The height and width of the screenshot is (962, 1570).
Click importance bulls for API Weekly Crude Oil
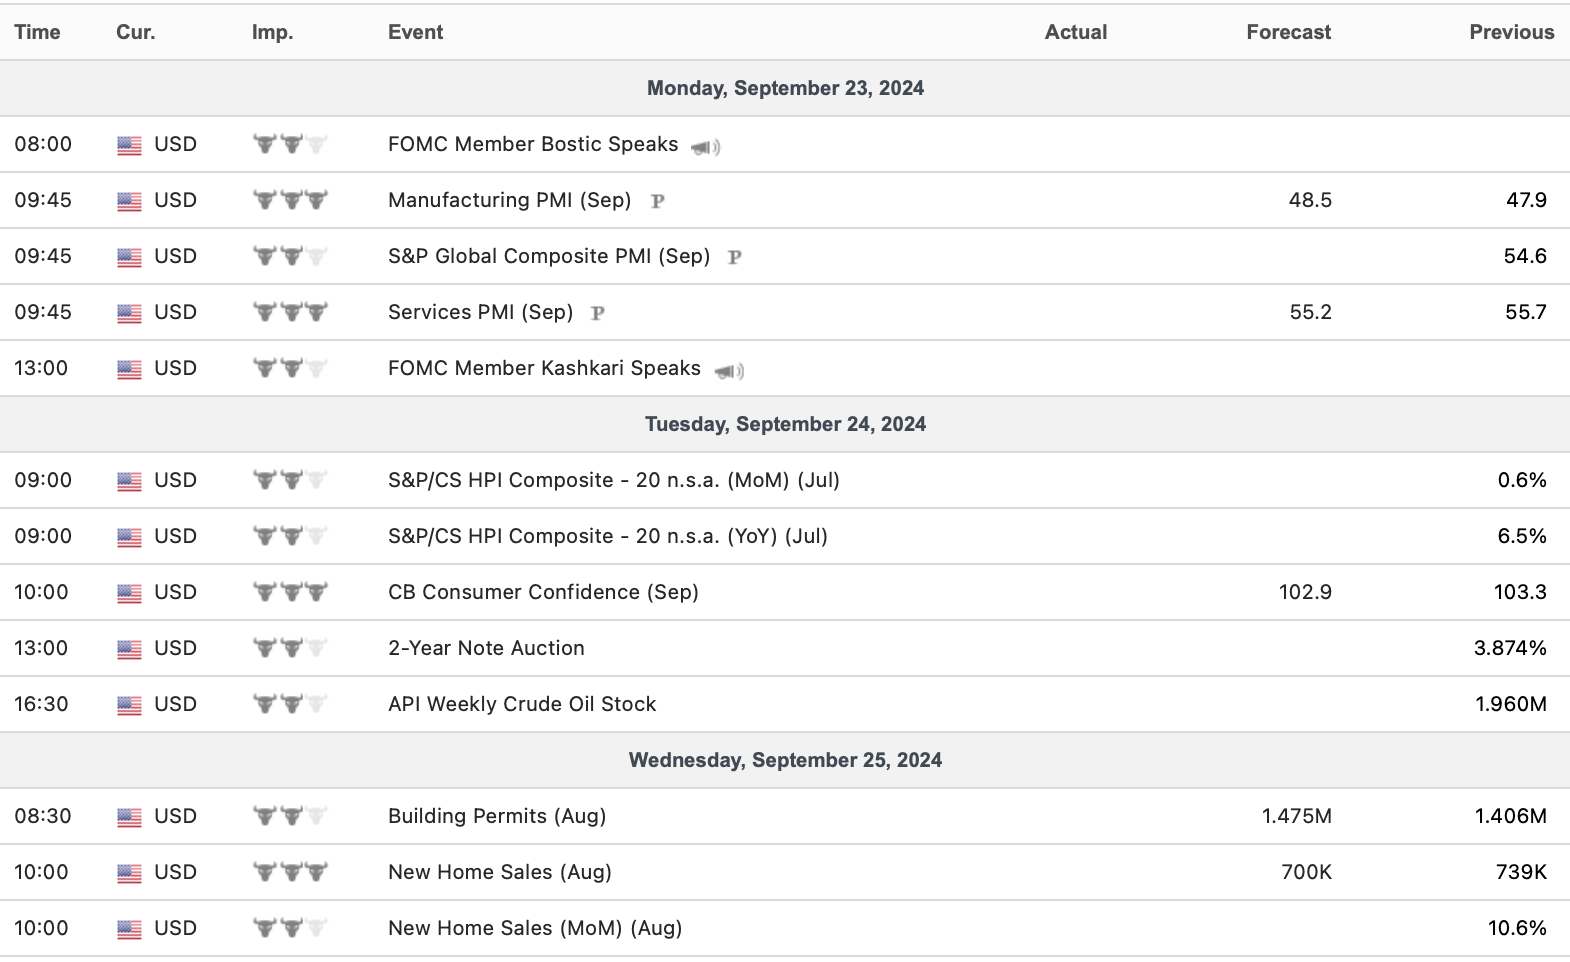pos(290,704)
